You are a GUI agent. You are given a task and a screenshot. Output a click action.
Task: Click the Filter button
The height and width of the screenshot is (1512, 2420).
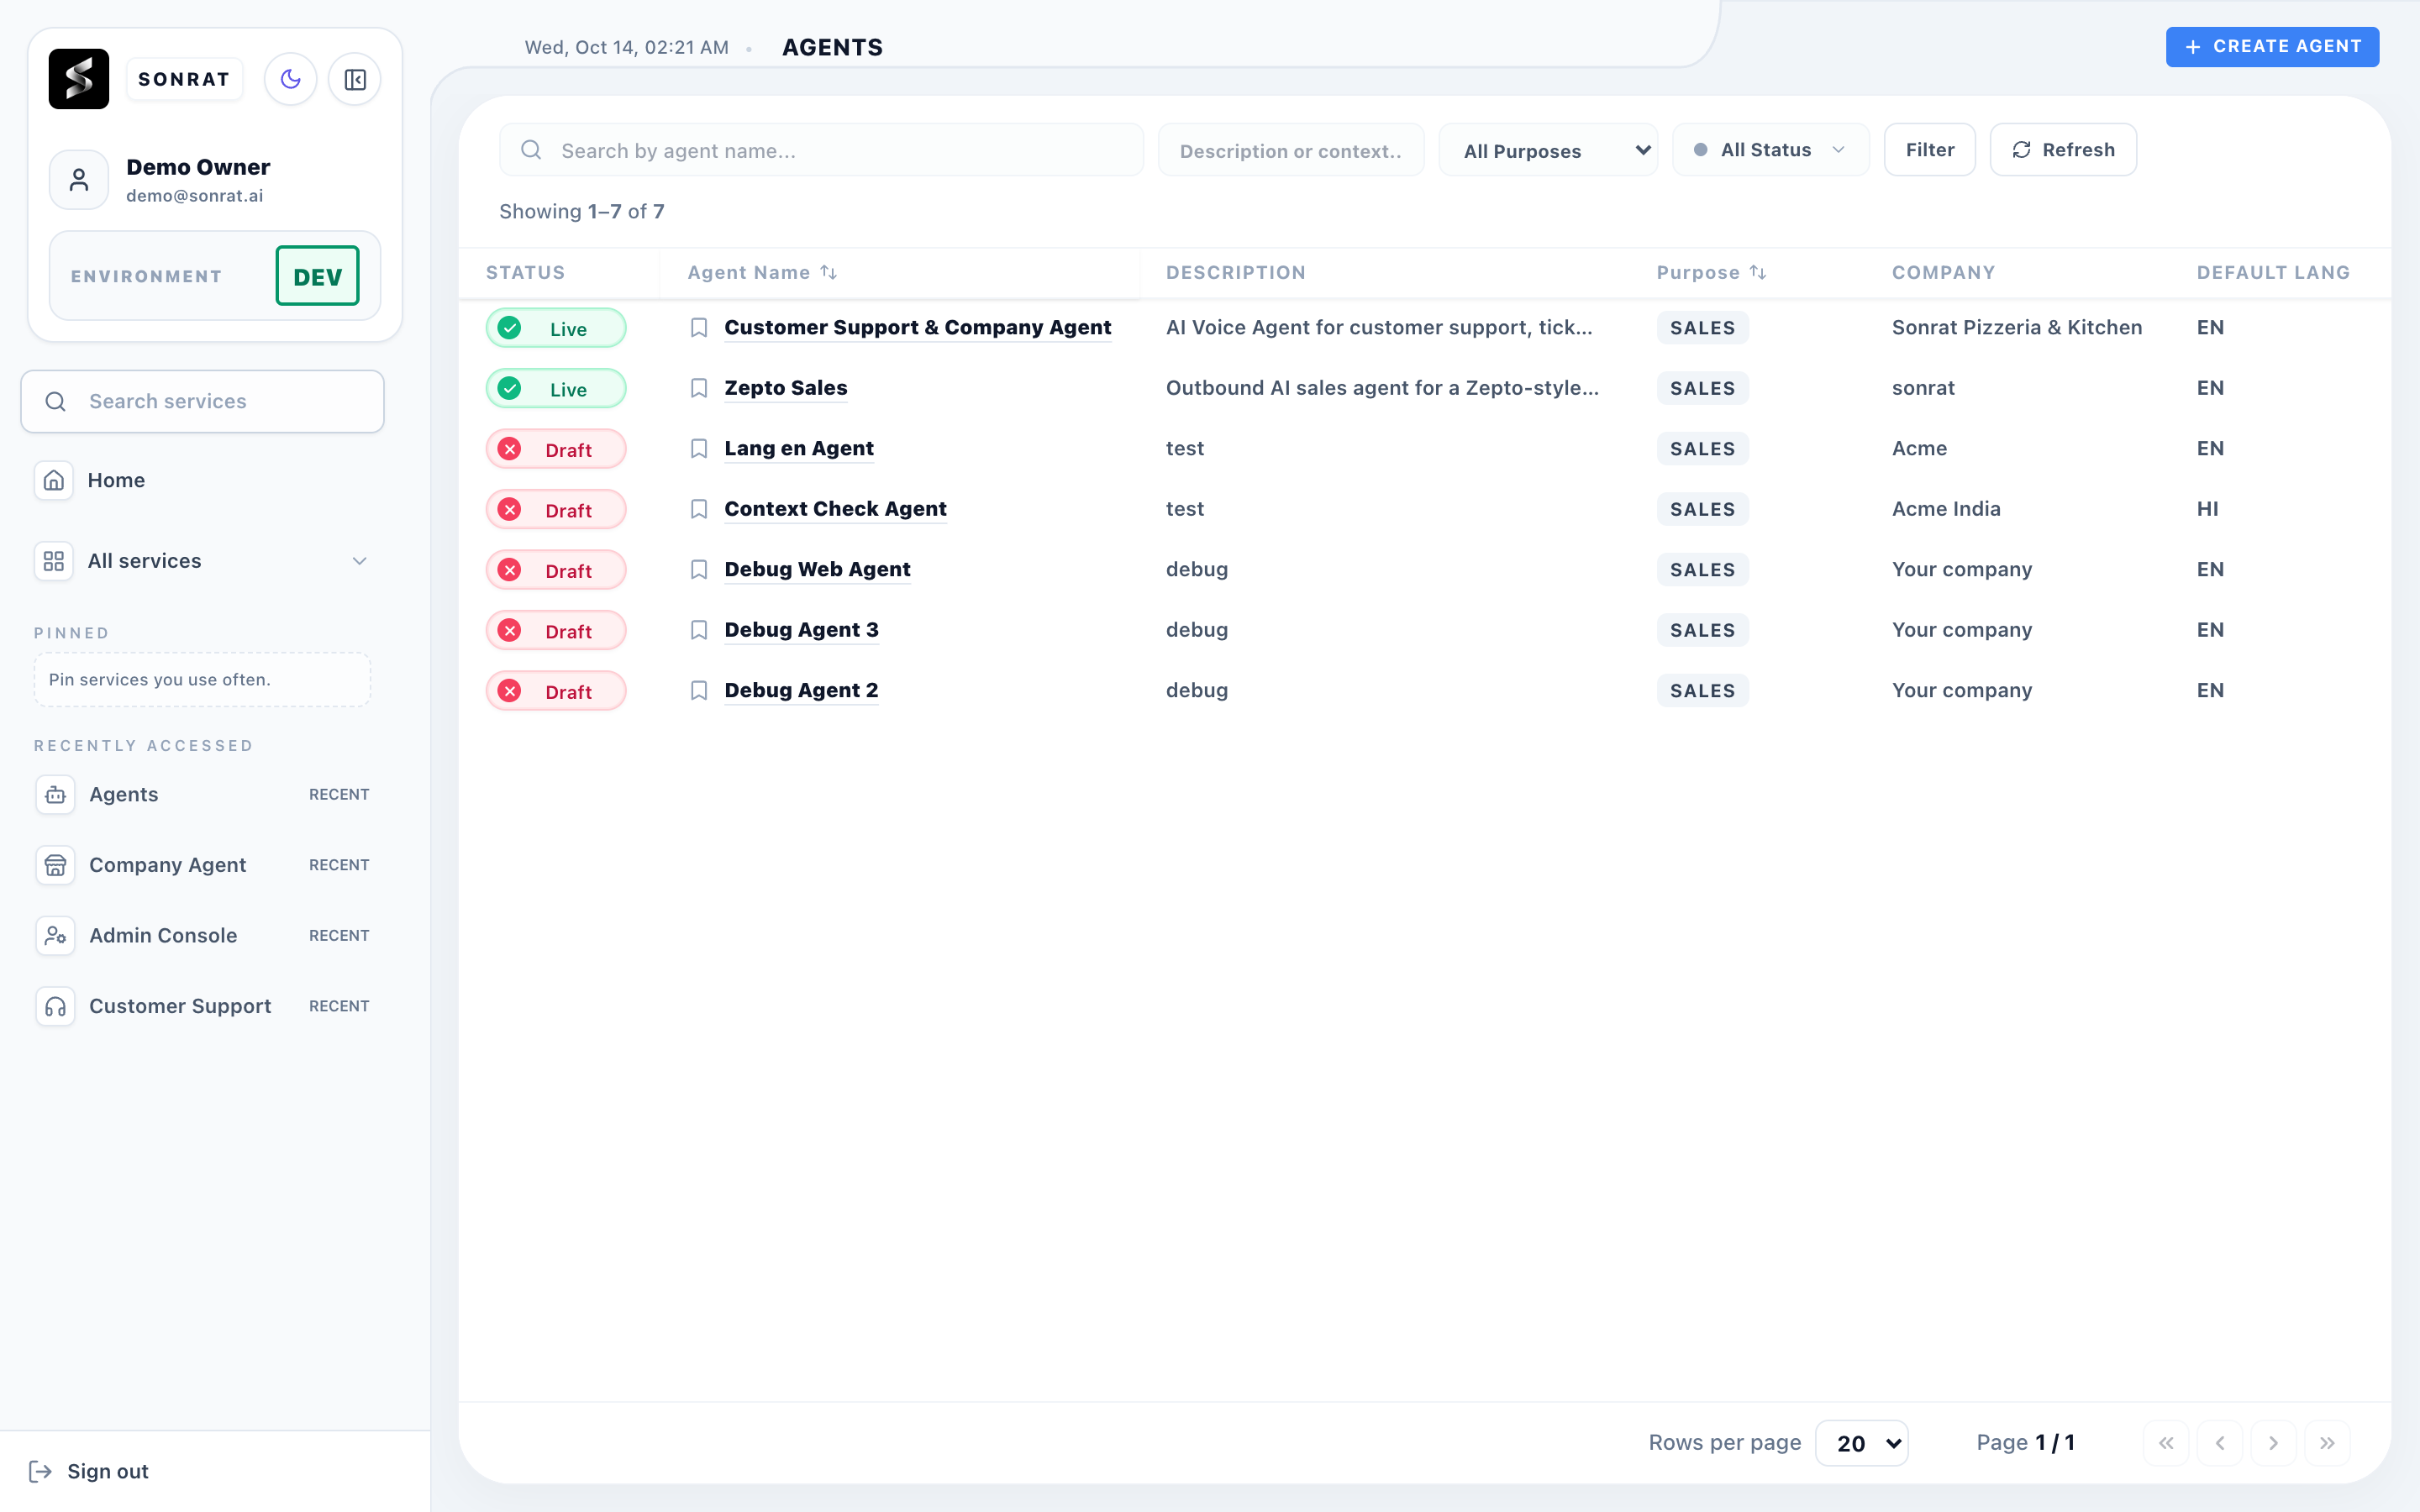1929,150
